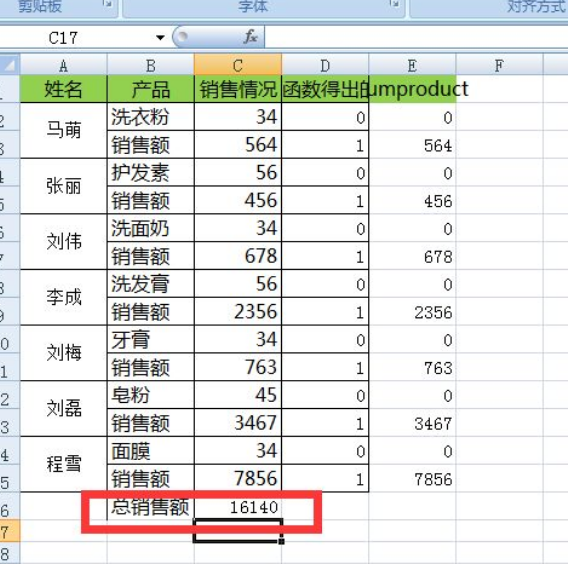Image resolution: width=568 pixels, height=564 pixels.
Task: Click 销售额 cell in 马萌's rows
Action: coord(151,145)
